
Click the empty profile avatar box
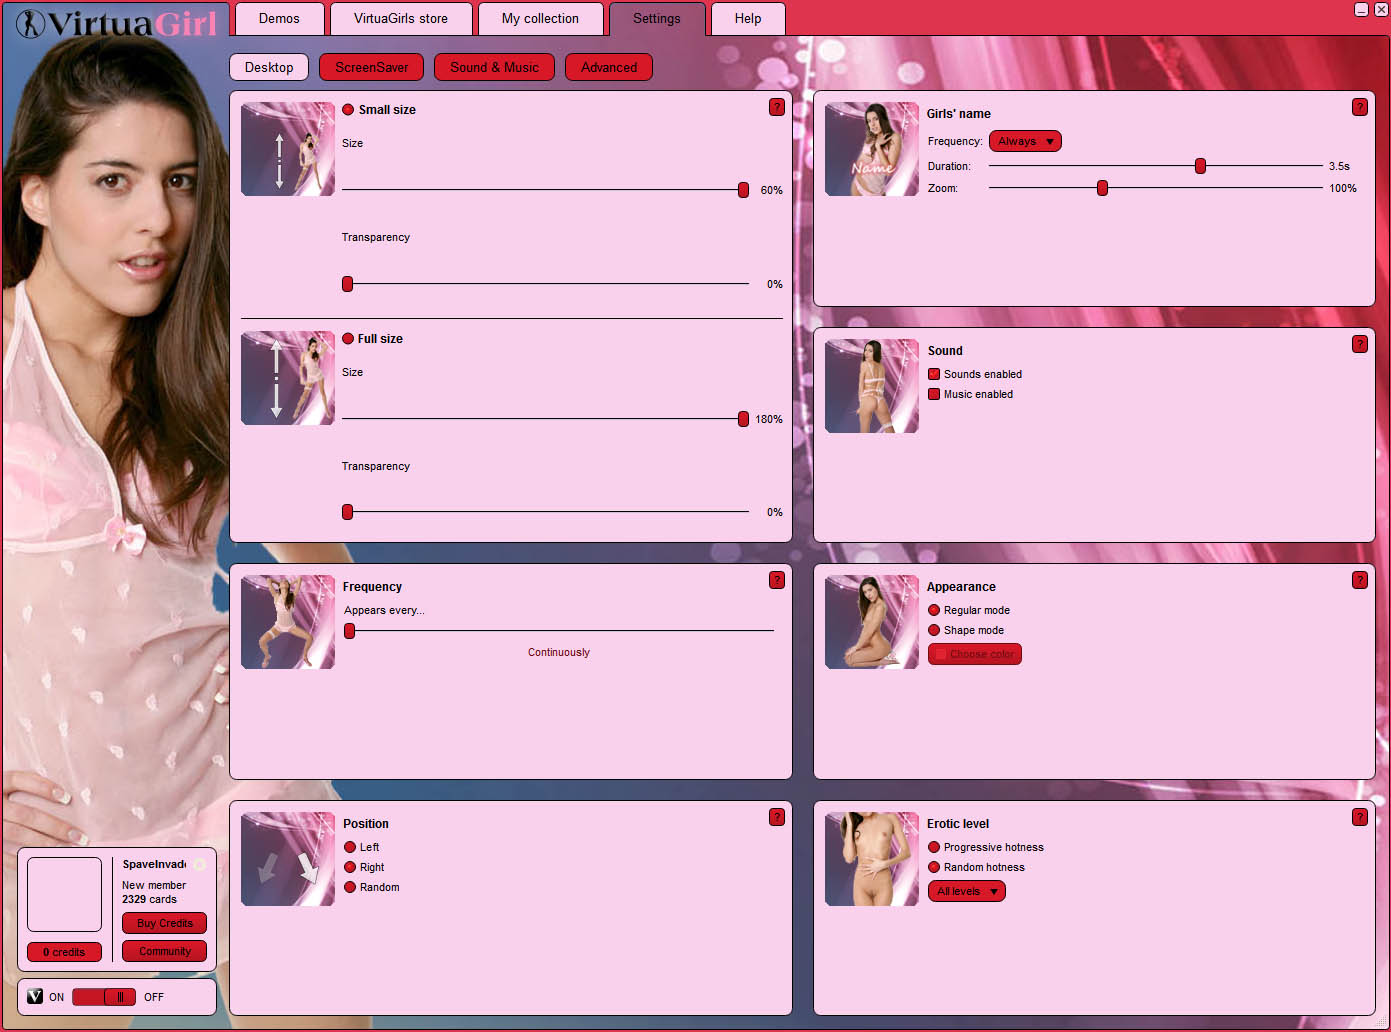tap(64, 894)
